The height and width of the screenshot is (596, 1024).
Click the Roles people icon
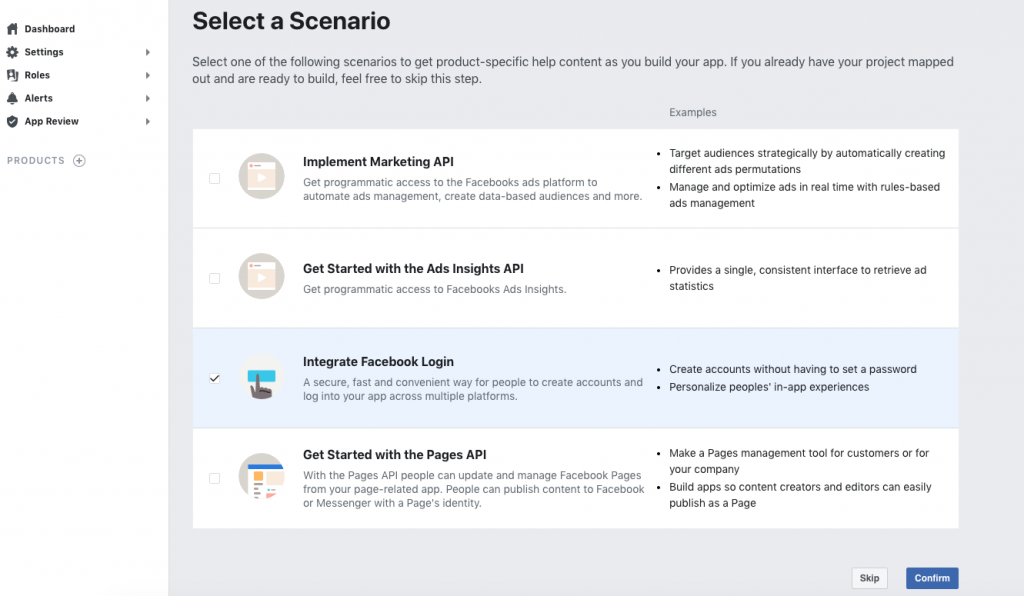pyautogui.click(x=12, y=75)
